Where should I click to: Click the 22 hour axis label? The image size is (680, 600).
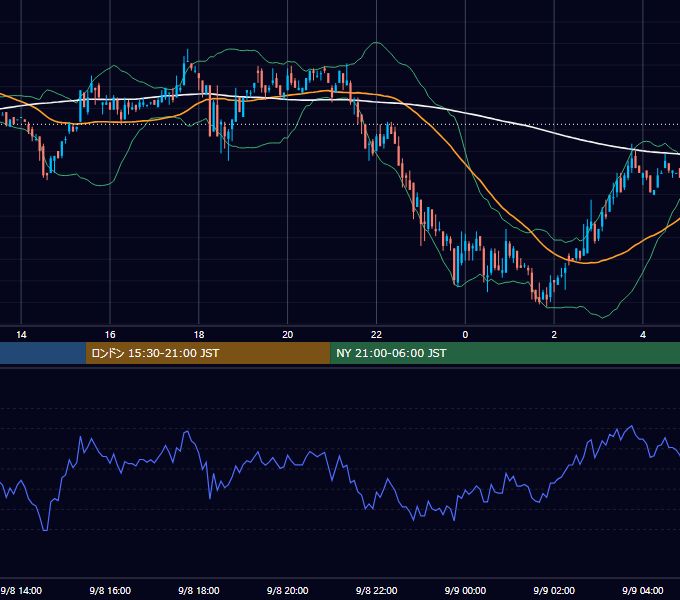coord(376,335)
